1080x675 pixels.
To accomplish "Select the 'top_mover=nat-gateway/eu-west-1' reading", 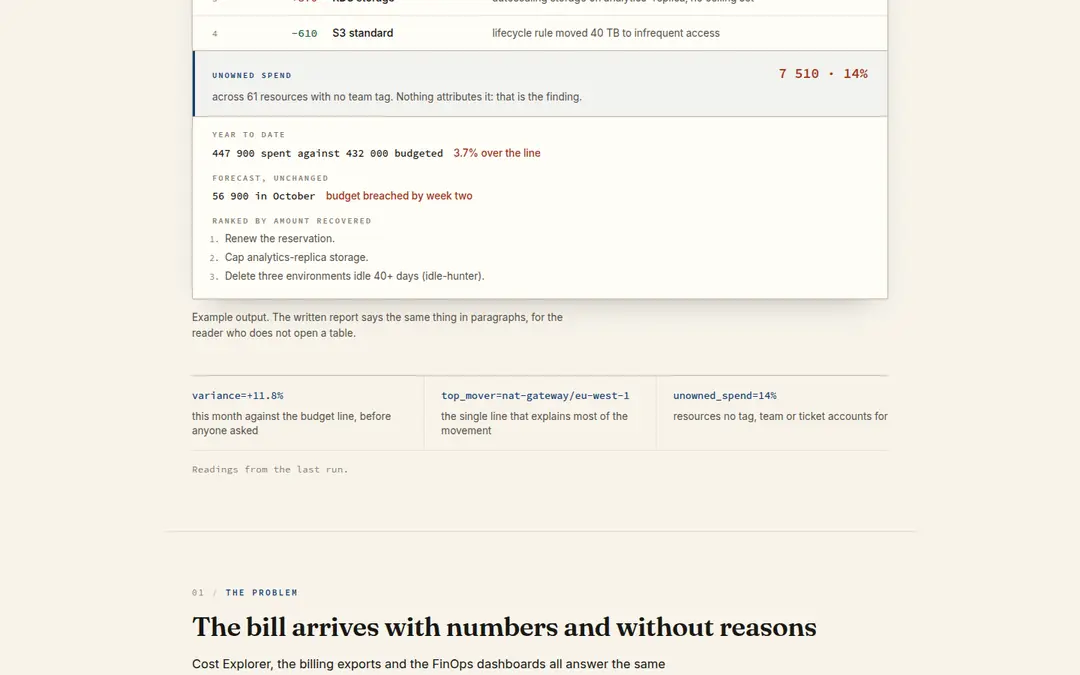I will pos(535,395).
